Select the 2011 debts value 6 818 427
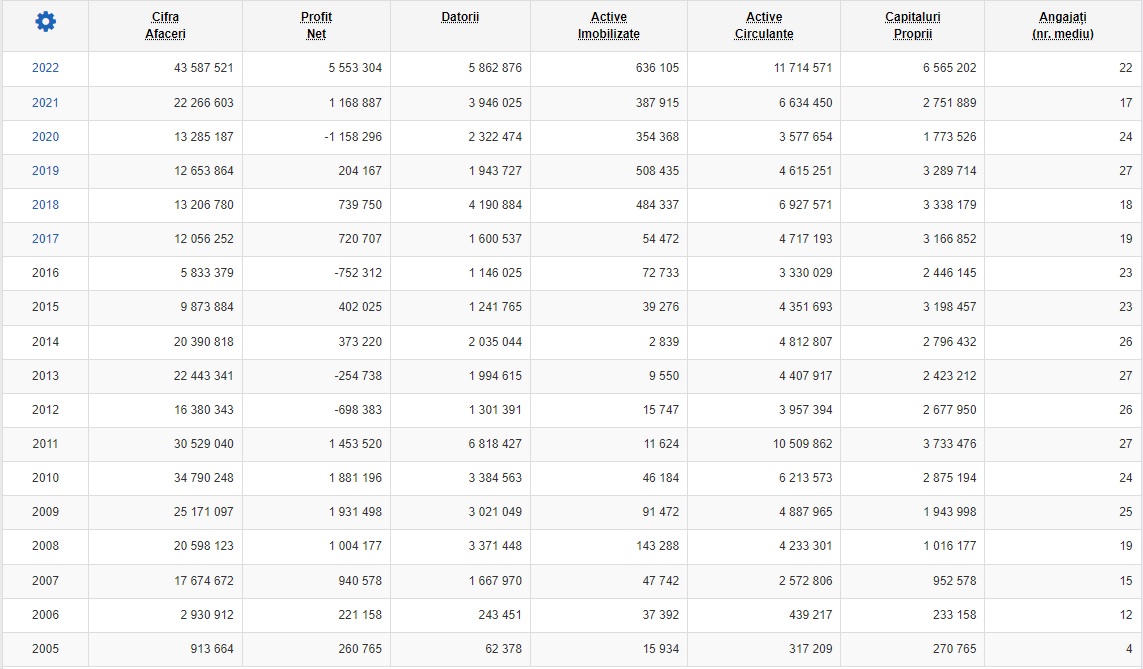 point(495,444)
